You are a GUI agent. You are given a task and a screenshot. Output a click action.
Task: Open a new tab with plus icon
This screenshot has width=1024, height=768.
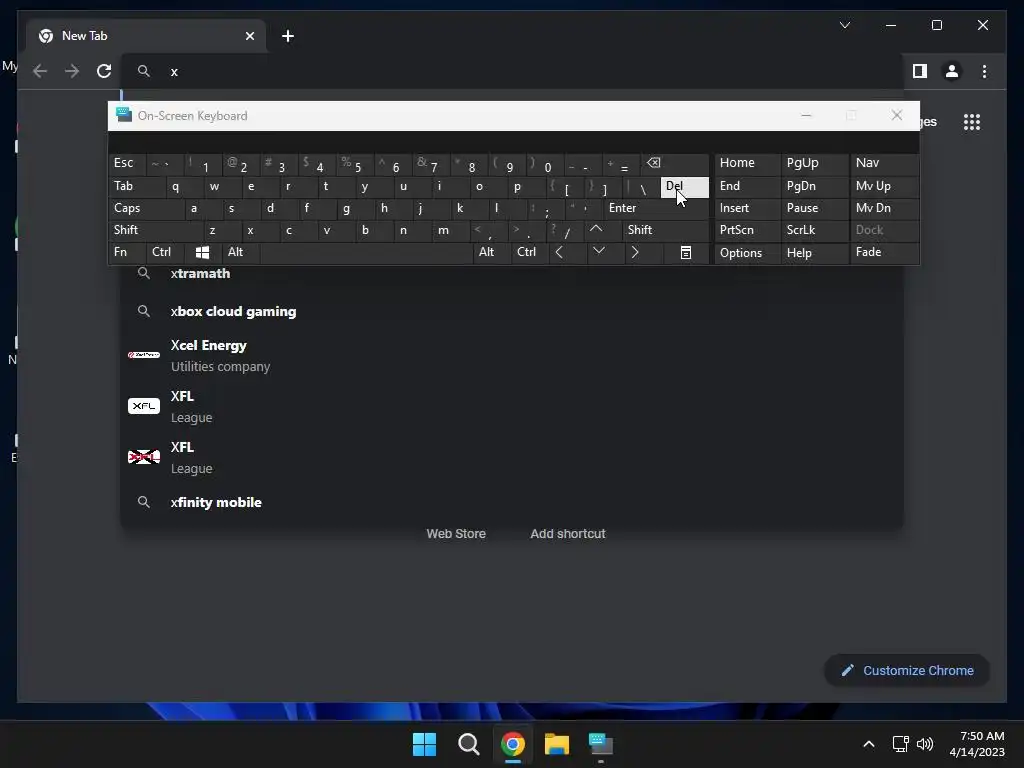(x=288, y=36)
